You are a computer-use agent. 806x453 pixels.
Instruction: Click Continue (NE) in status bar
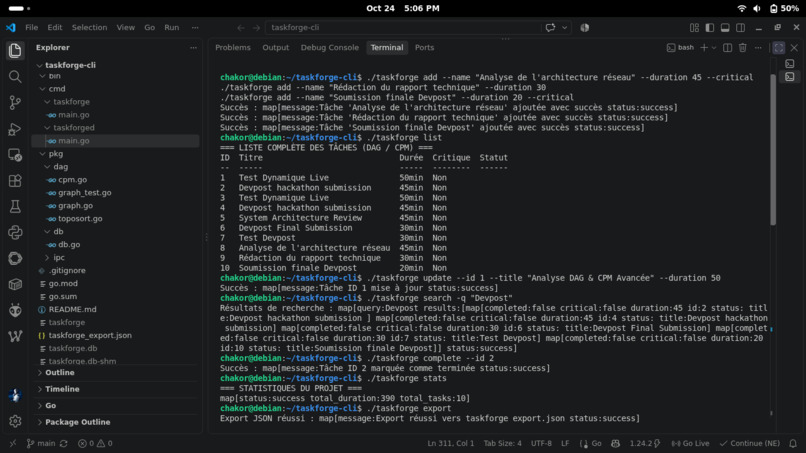tap(749, 443)
